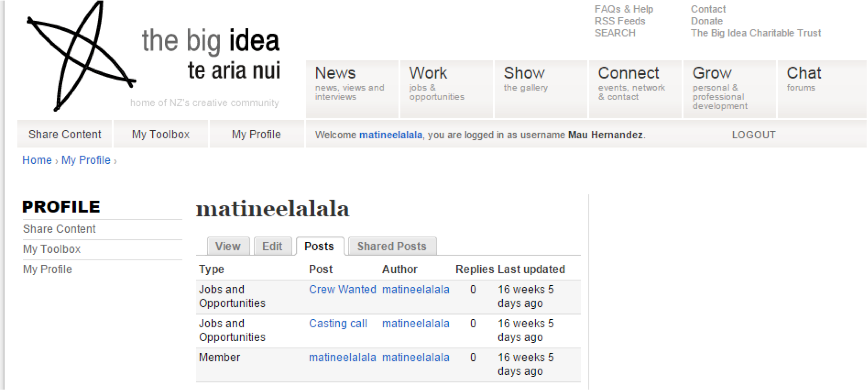867x390 pixels.
Task: Click Share Content in top bar
Action: pyautogui.click(x=65, y=134)
